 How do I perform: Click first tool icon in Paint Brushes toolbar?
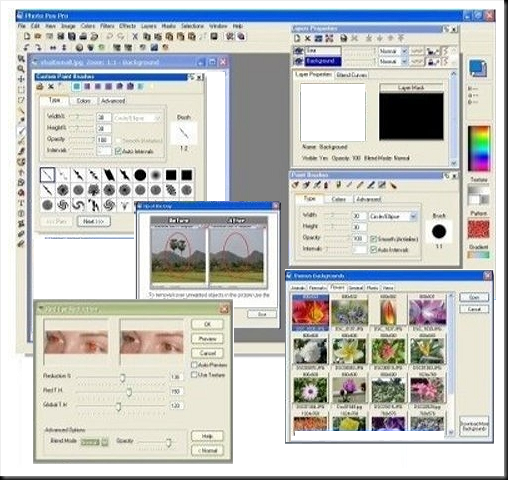[x=296, y=185]
